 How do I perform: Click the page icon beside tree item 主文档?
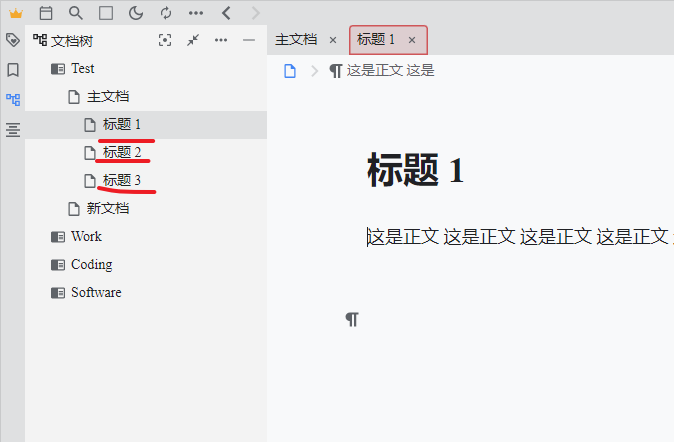click(74, 97)
